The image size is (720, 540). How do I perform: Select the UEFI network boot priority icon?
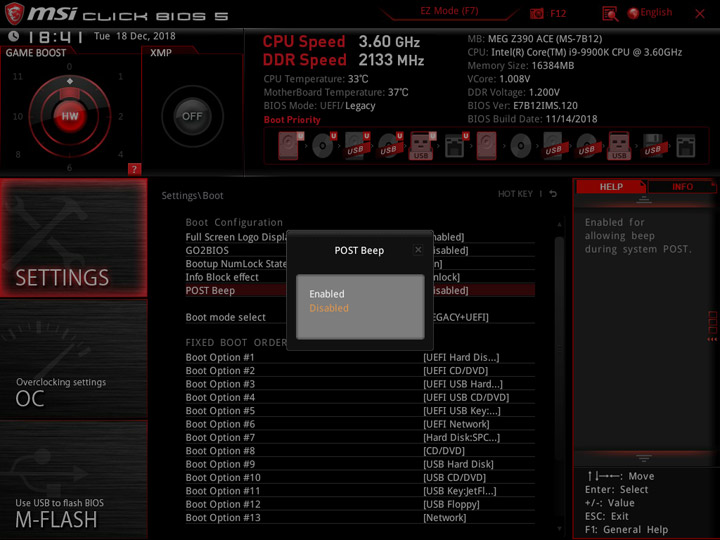pos(456,146)
